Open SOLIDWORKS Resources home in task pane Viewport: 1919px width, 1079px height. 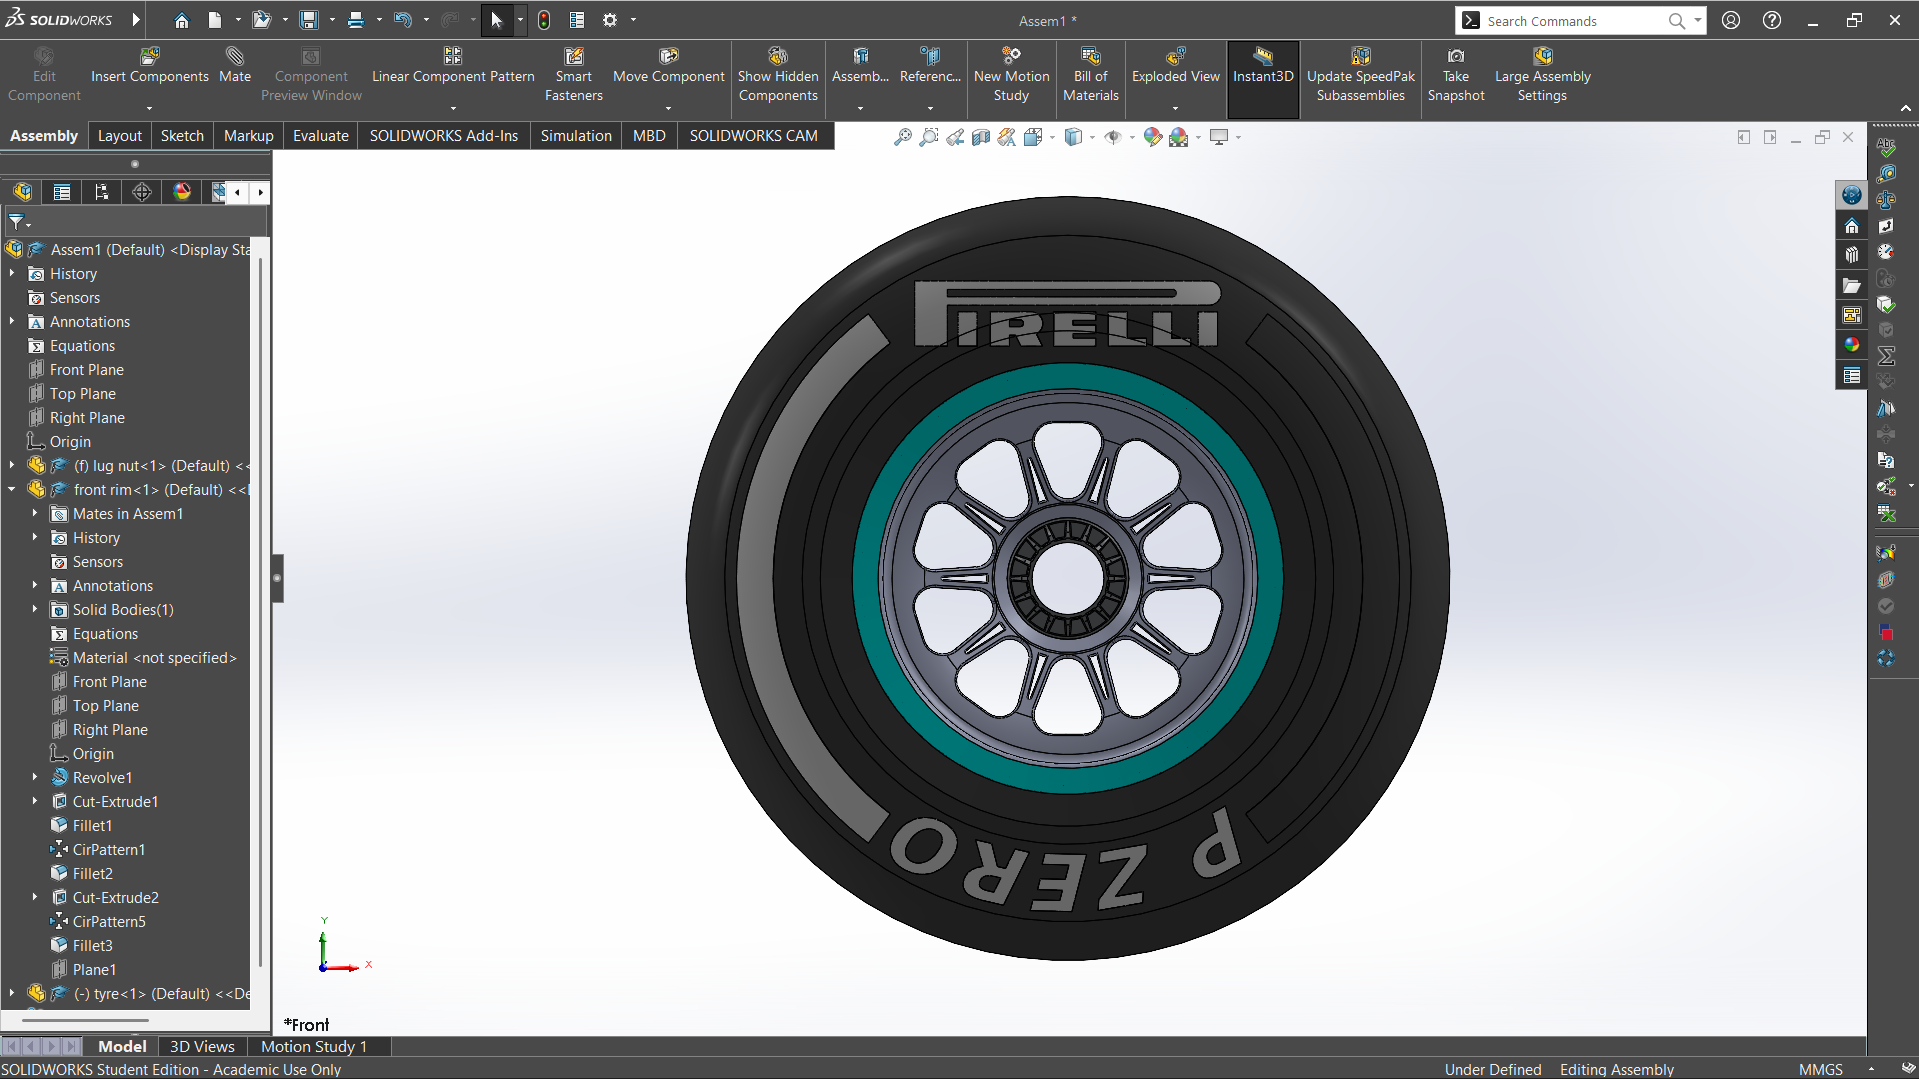click(1852, 226)
